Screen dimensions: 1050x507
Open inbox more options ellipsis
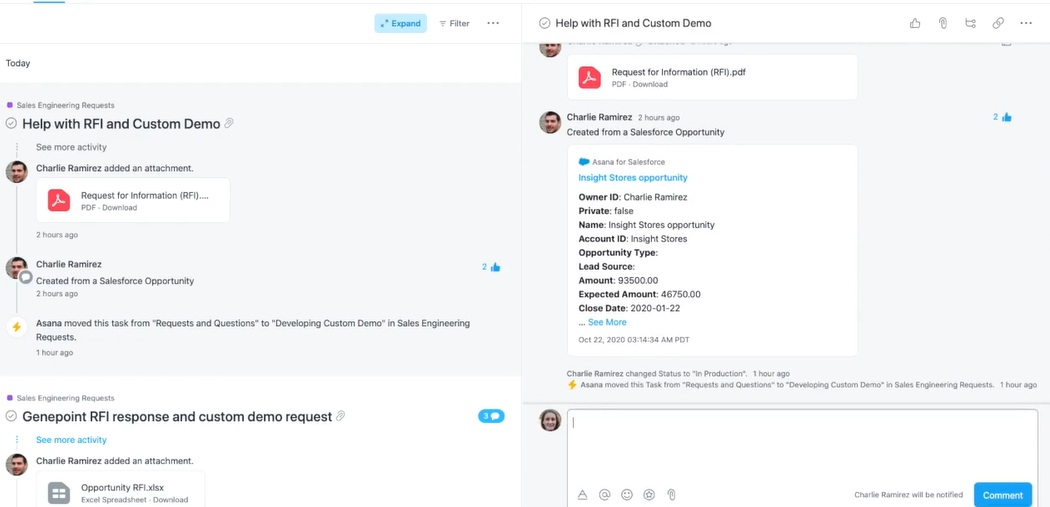pos(494,23)
